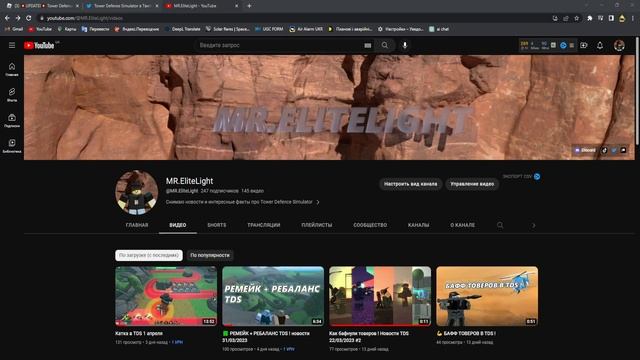
Task: Open the DeepL Translate bookmark
Action: click(x=182, y=29)
